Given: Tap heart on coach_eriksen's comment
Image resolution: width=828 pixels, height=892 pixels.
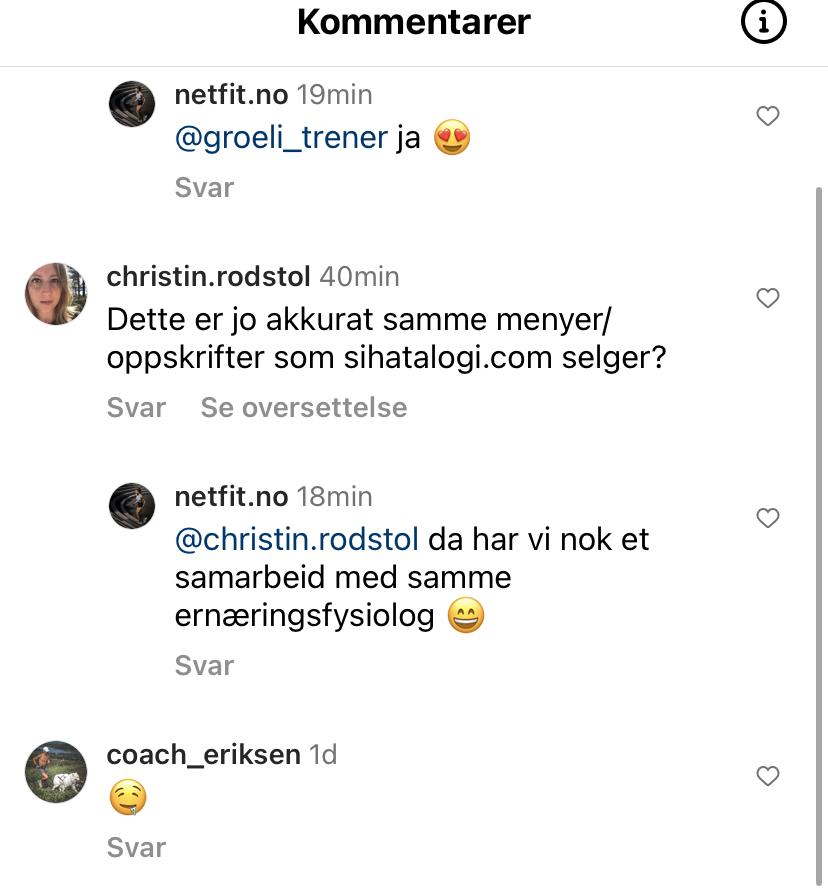Looking at the screenshot, I should [768, 776].
